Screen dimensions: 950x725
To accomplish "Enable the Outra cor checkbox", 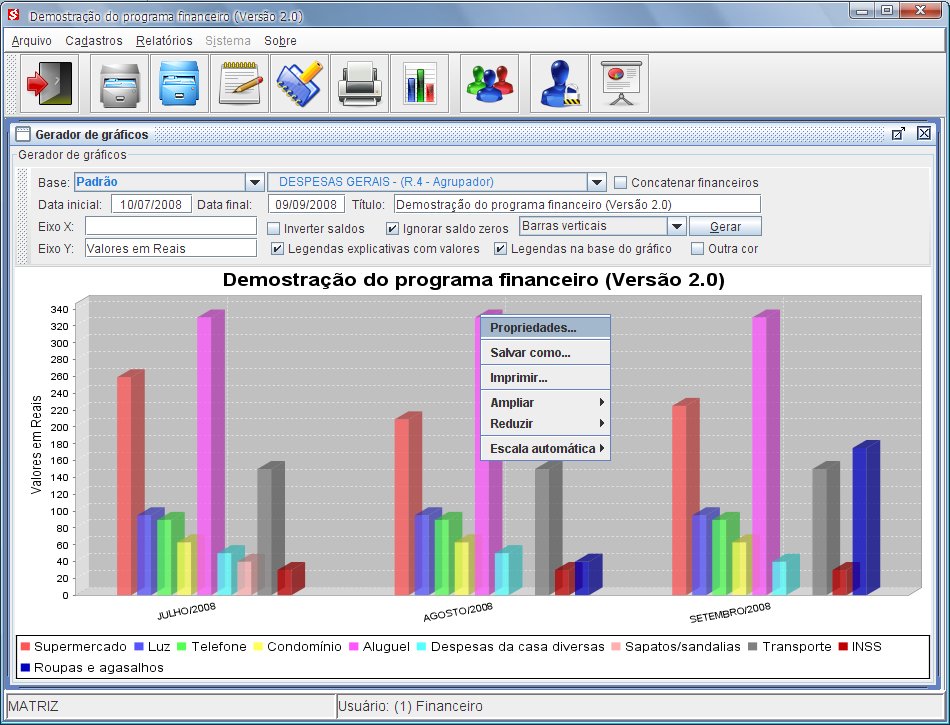I will [x=697, y=248].
